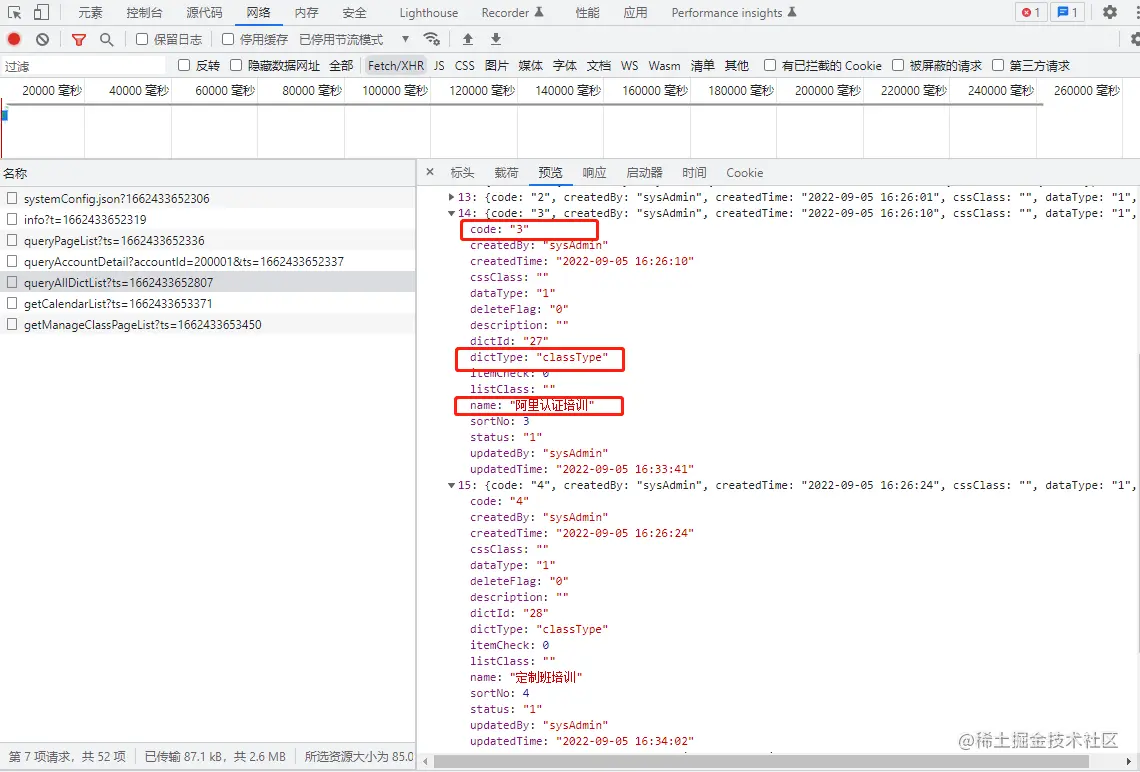
Task: Filter requests by Wasm
Action: coord(665,65)
